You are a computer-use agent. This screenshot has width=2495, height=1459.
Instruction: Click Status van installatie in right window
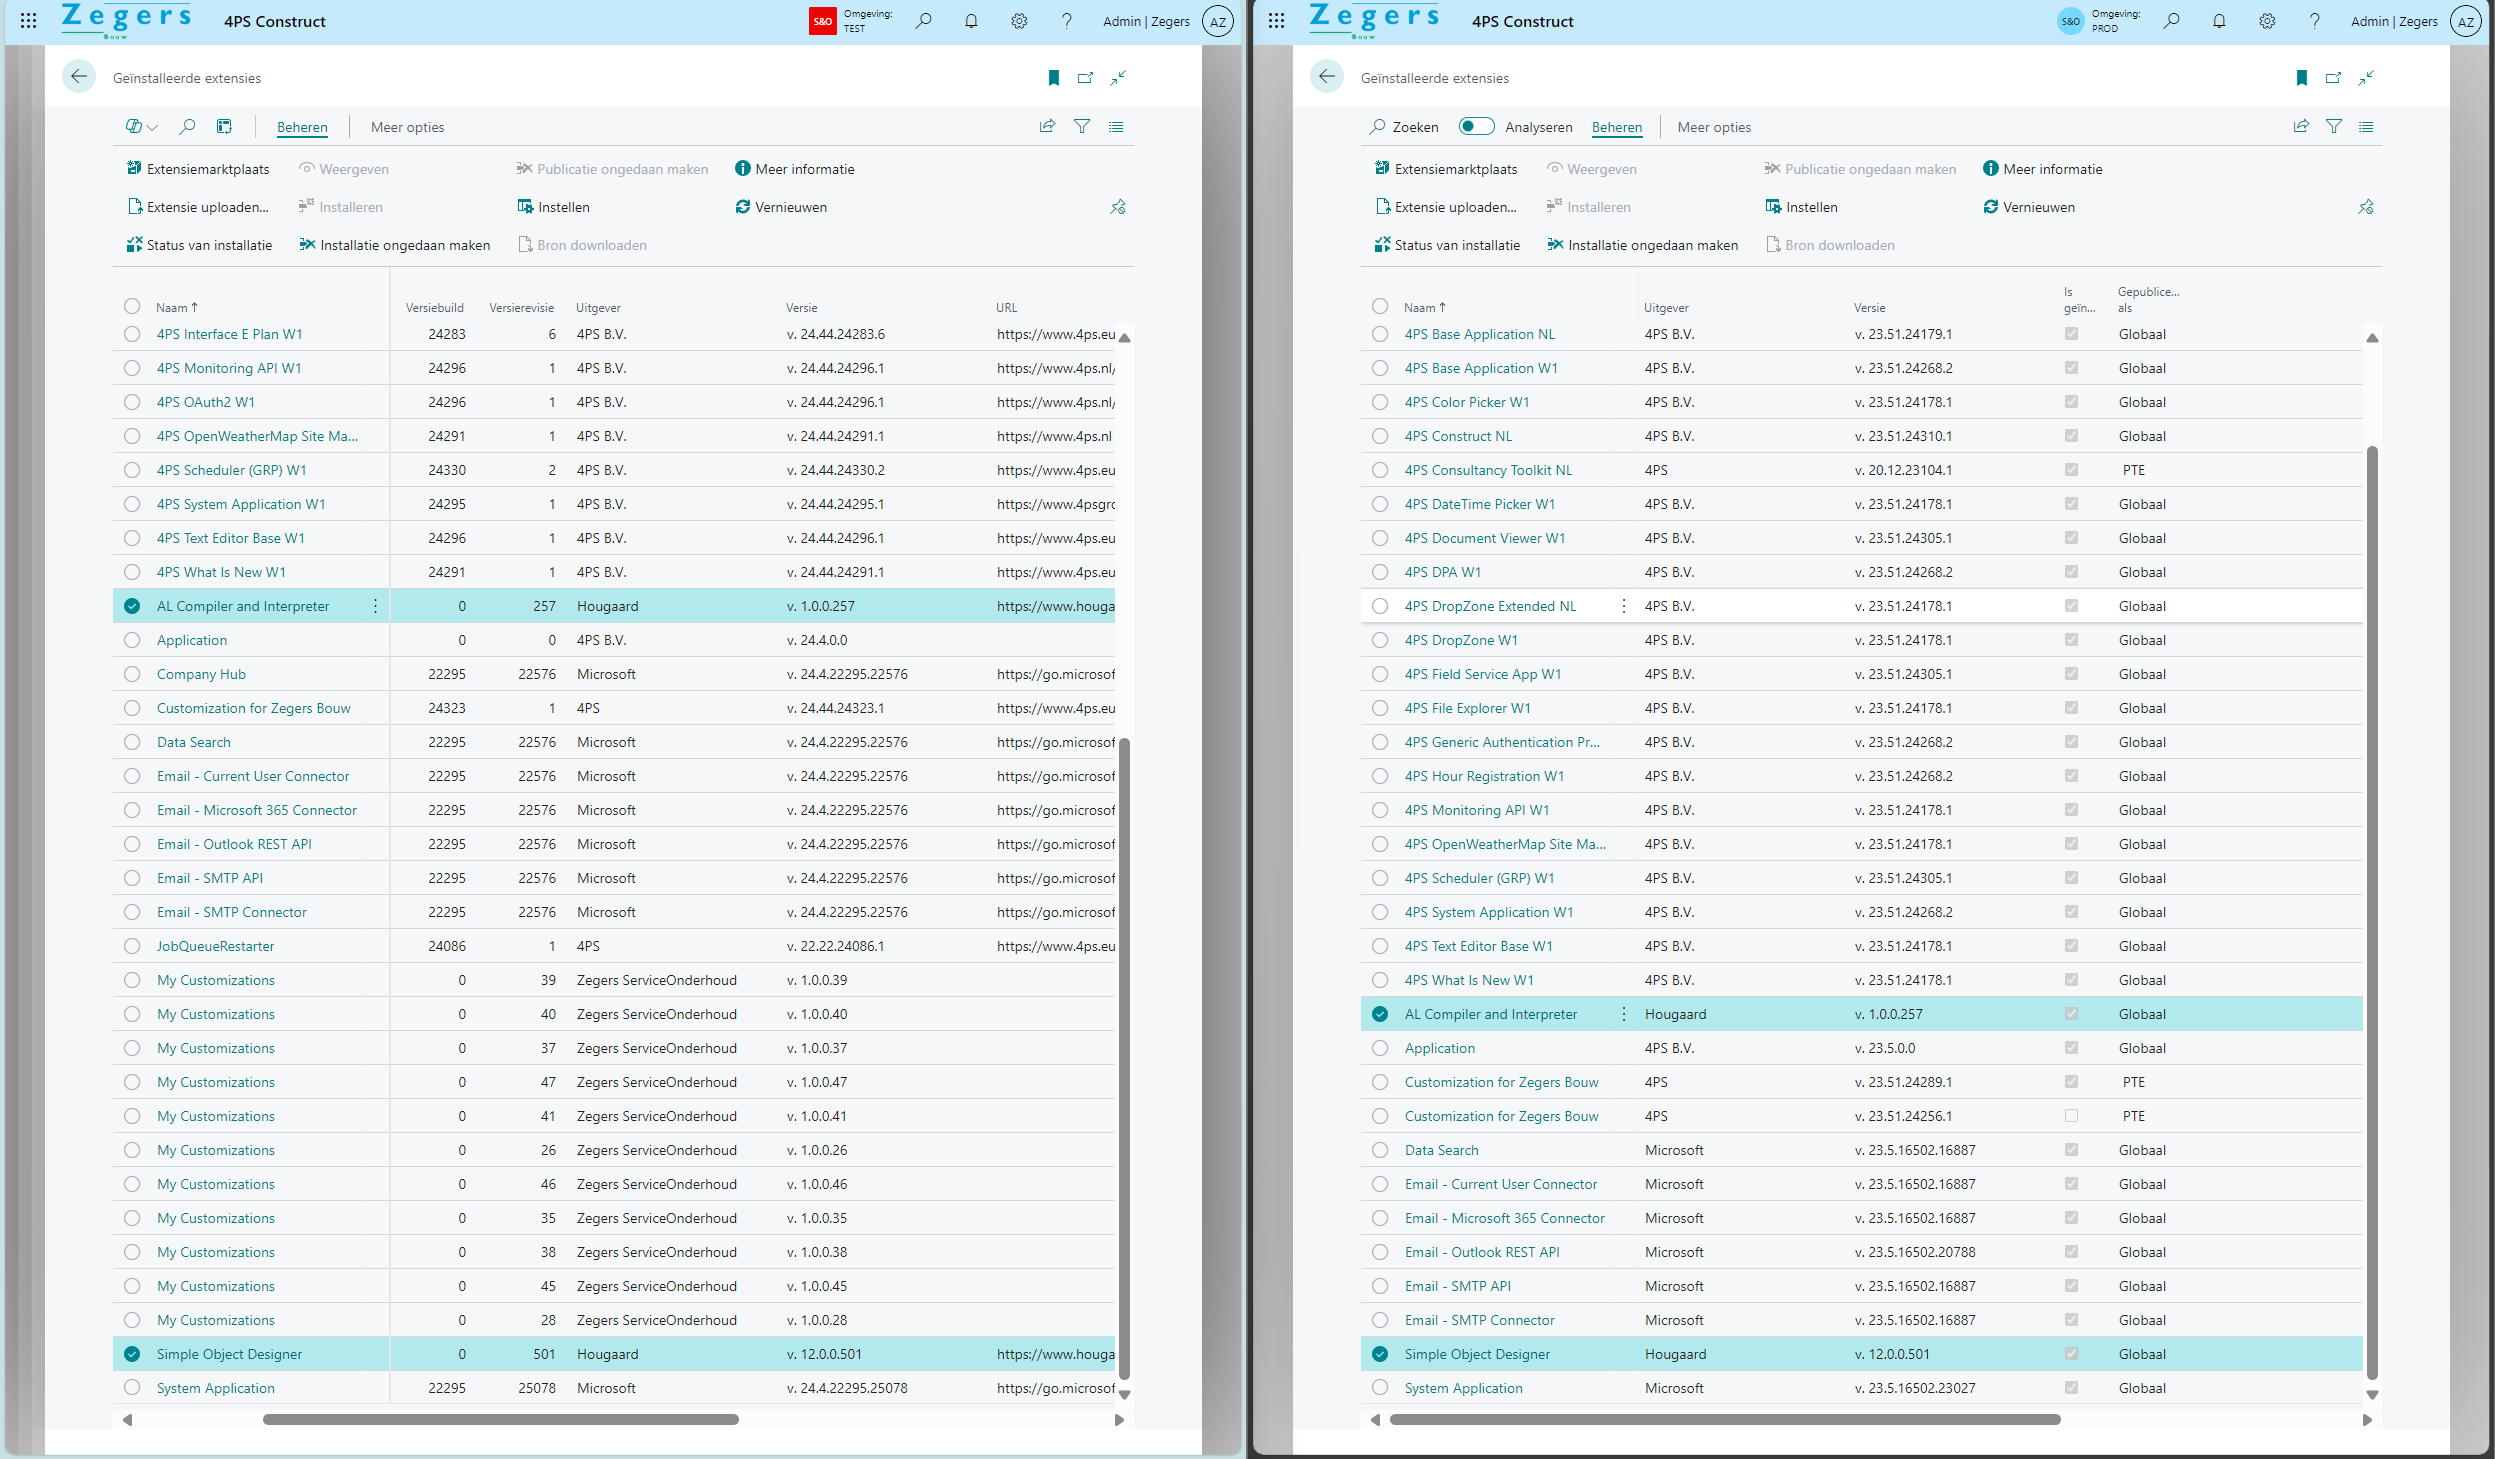1447,245
